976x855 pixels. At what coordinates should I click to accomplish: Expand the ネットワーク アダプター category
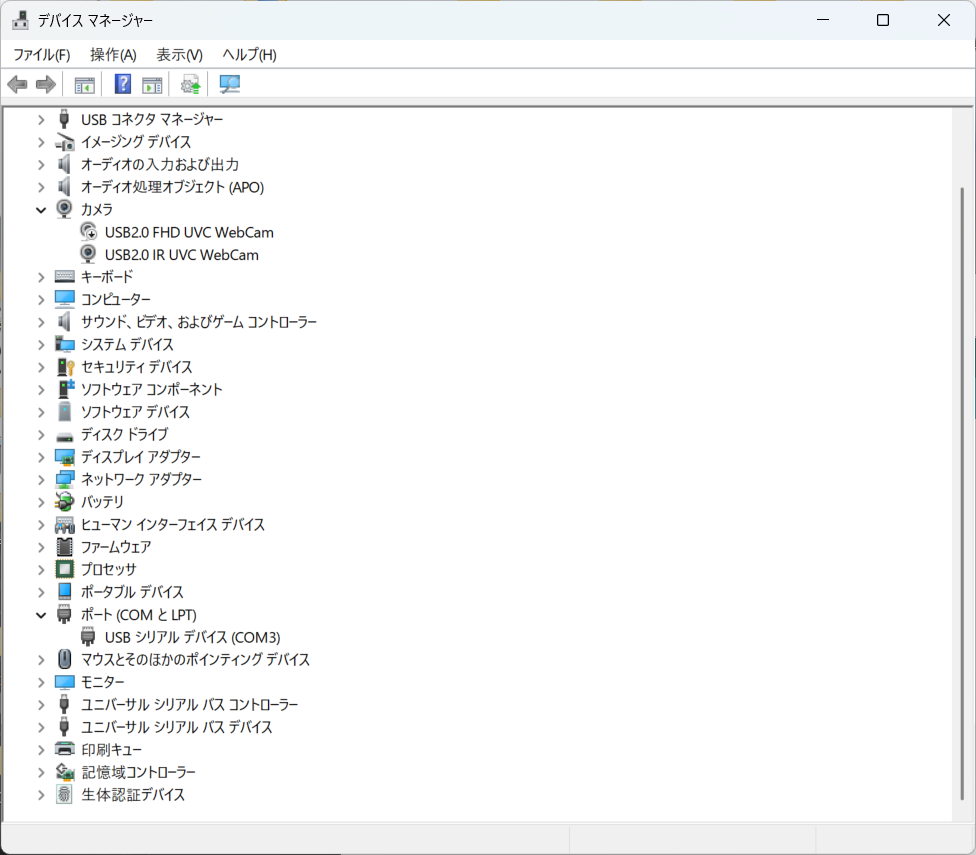pos(41,480)
